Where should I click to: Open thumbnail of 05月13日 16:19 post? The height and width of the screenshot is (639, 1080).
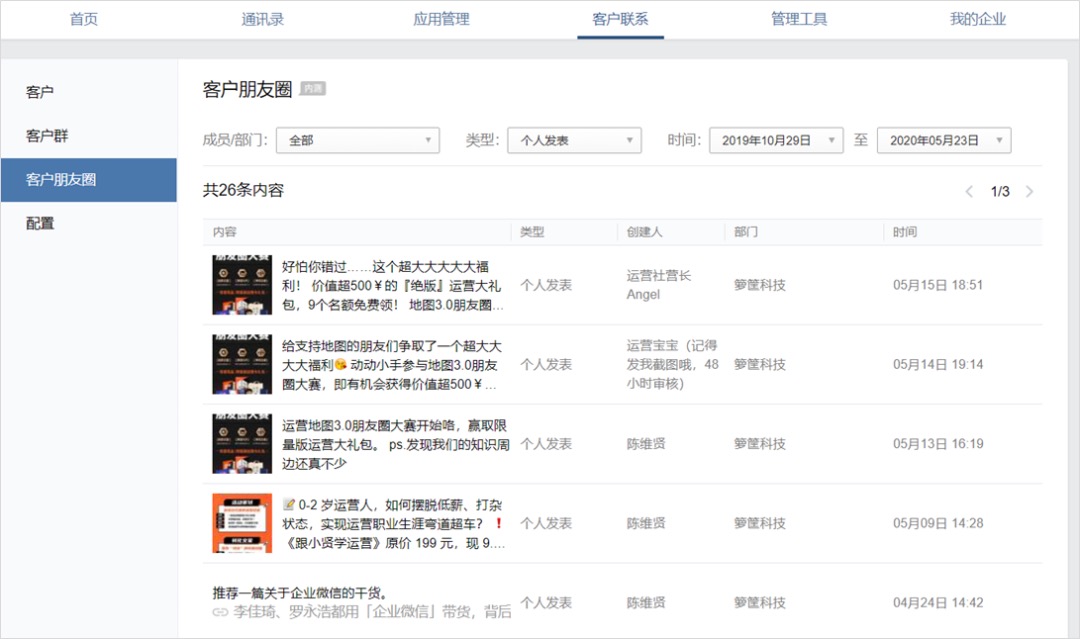pos(242,444)
